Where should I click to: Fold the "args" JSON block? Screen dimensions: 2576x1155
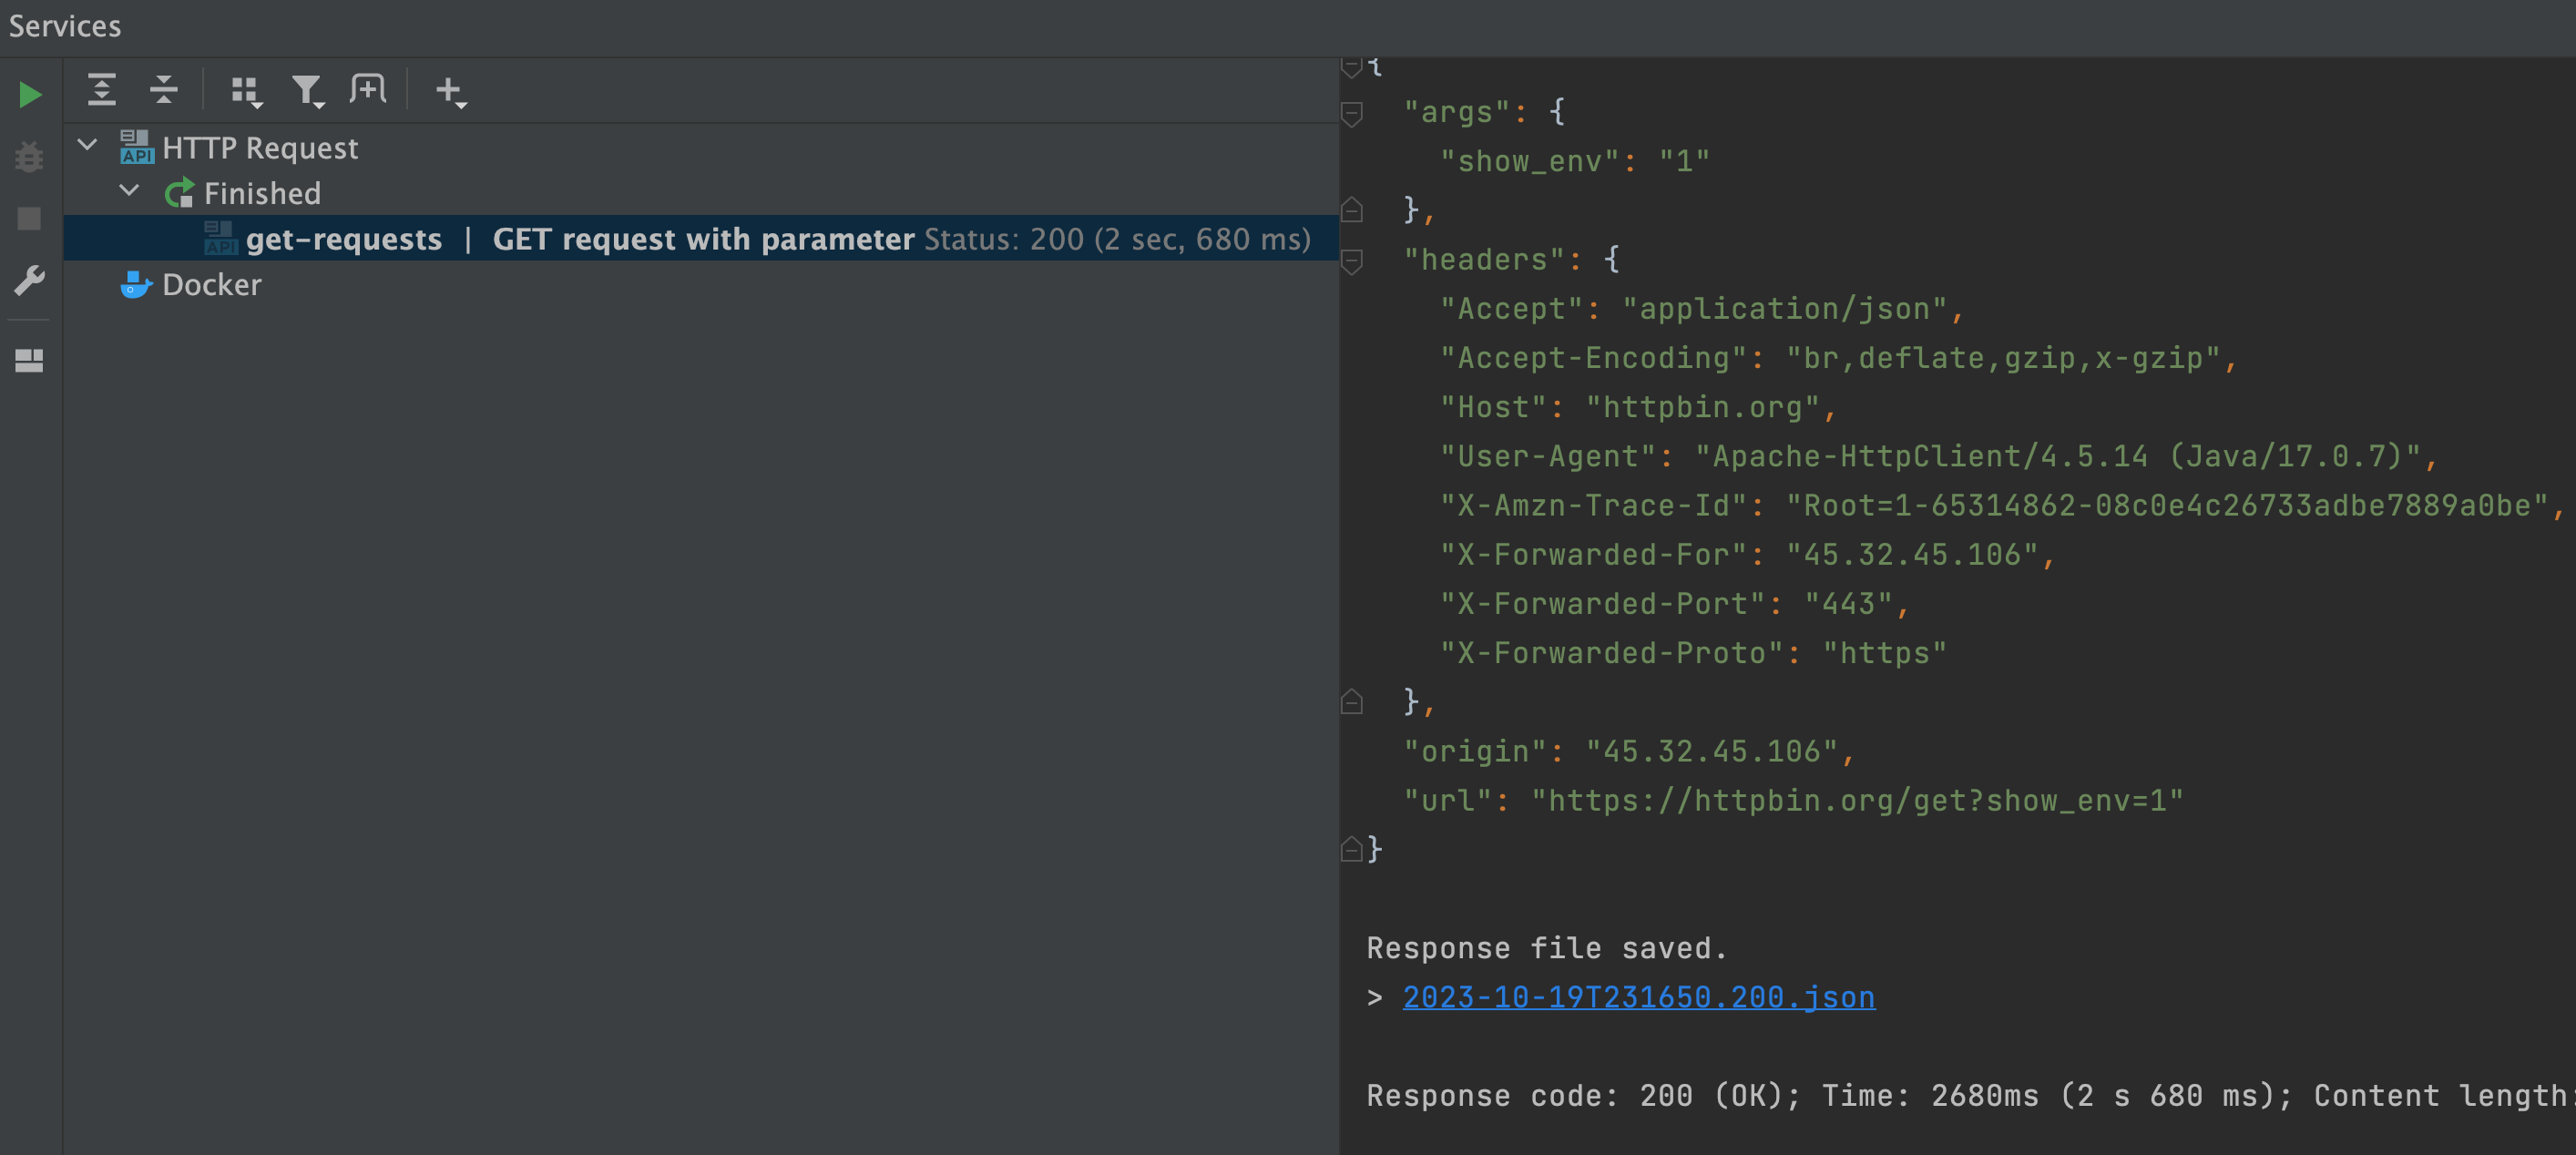click(1352, 113)
